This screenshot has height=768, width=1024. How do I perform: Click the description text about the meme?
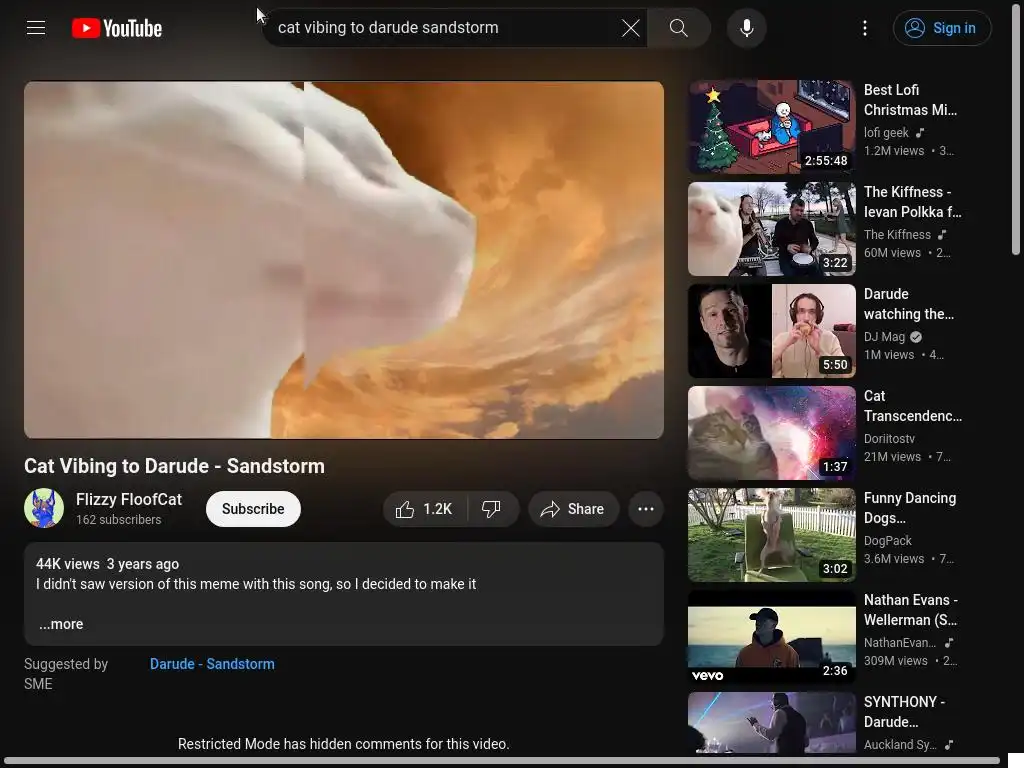(x=256, y=584)
